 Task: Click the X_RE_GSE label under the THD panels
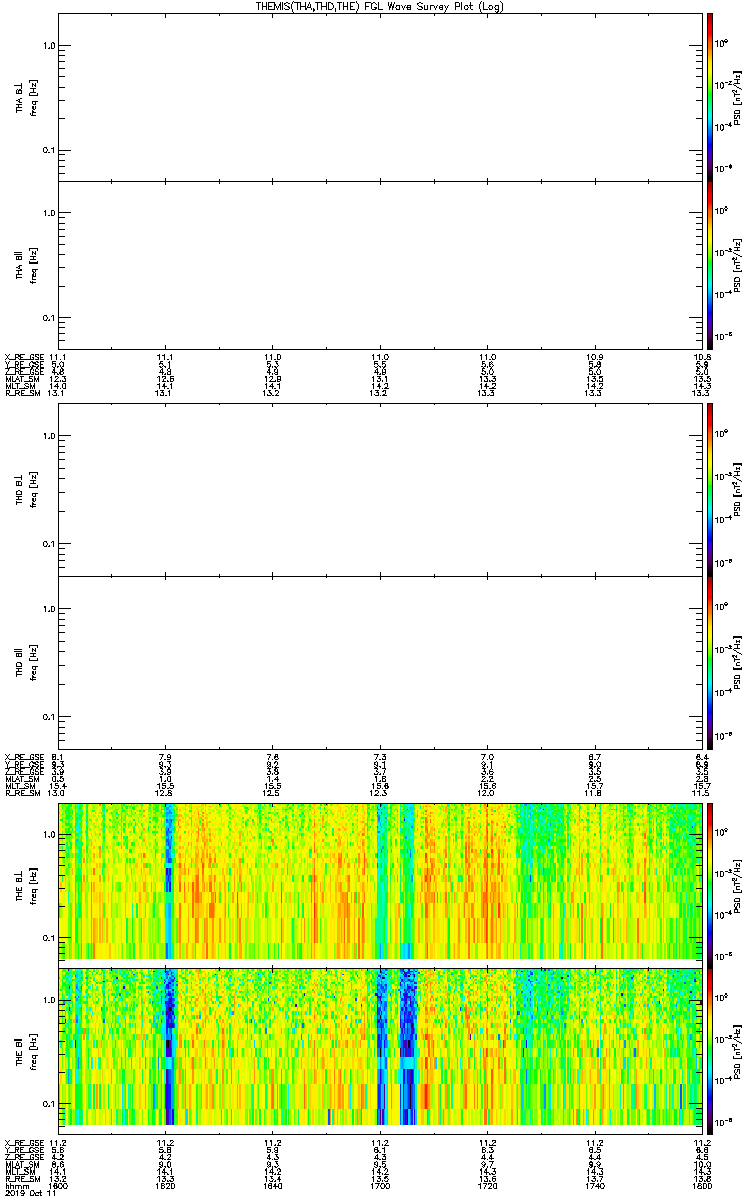click(23, 757)
